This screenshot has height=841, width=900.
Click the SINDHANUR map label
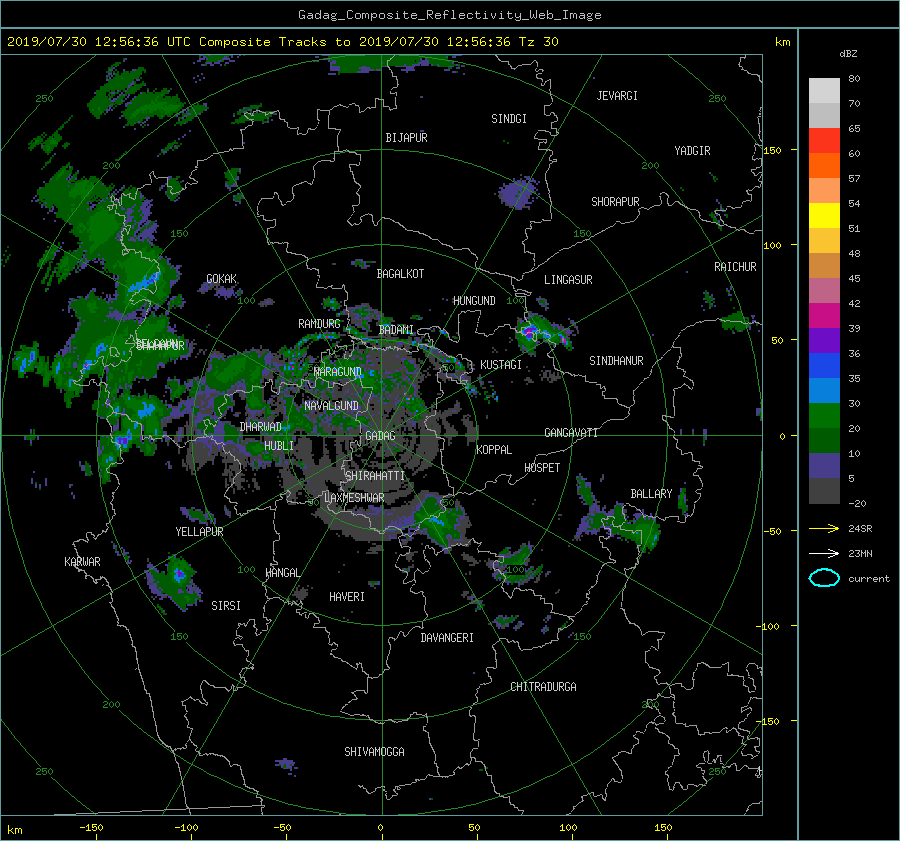(616, 361)
